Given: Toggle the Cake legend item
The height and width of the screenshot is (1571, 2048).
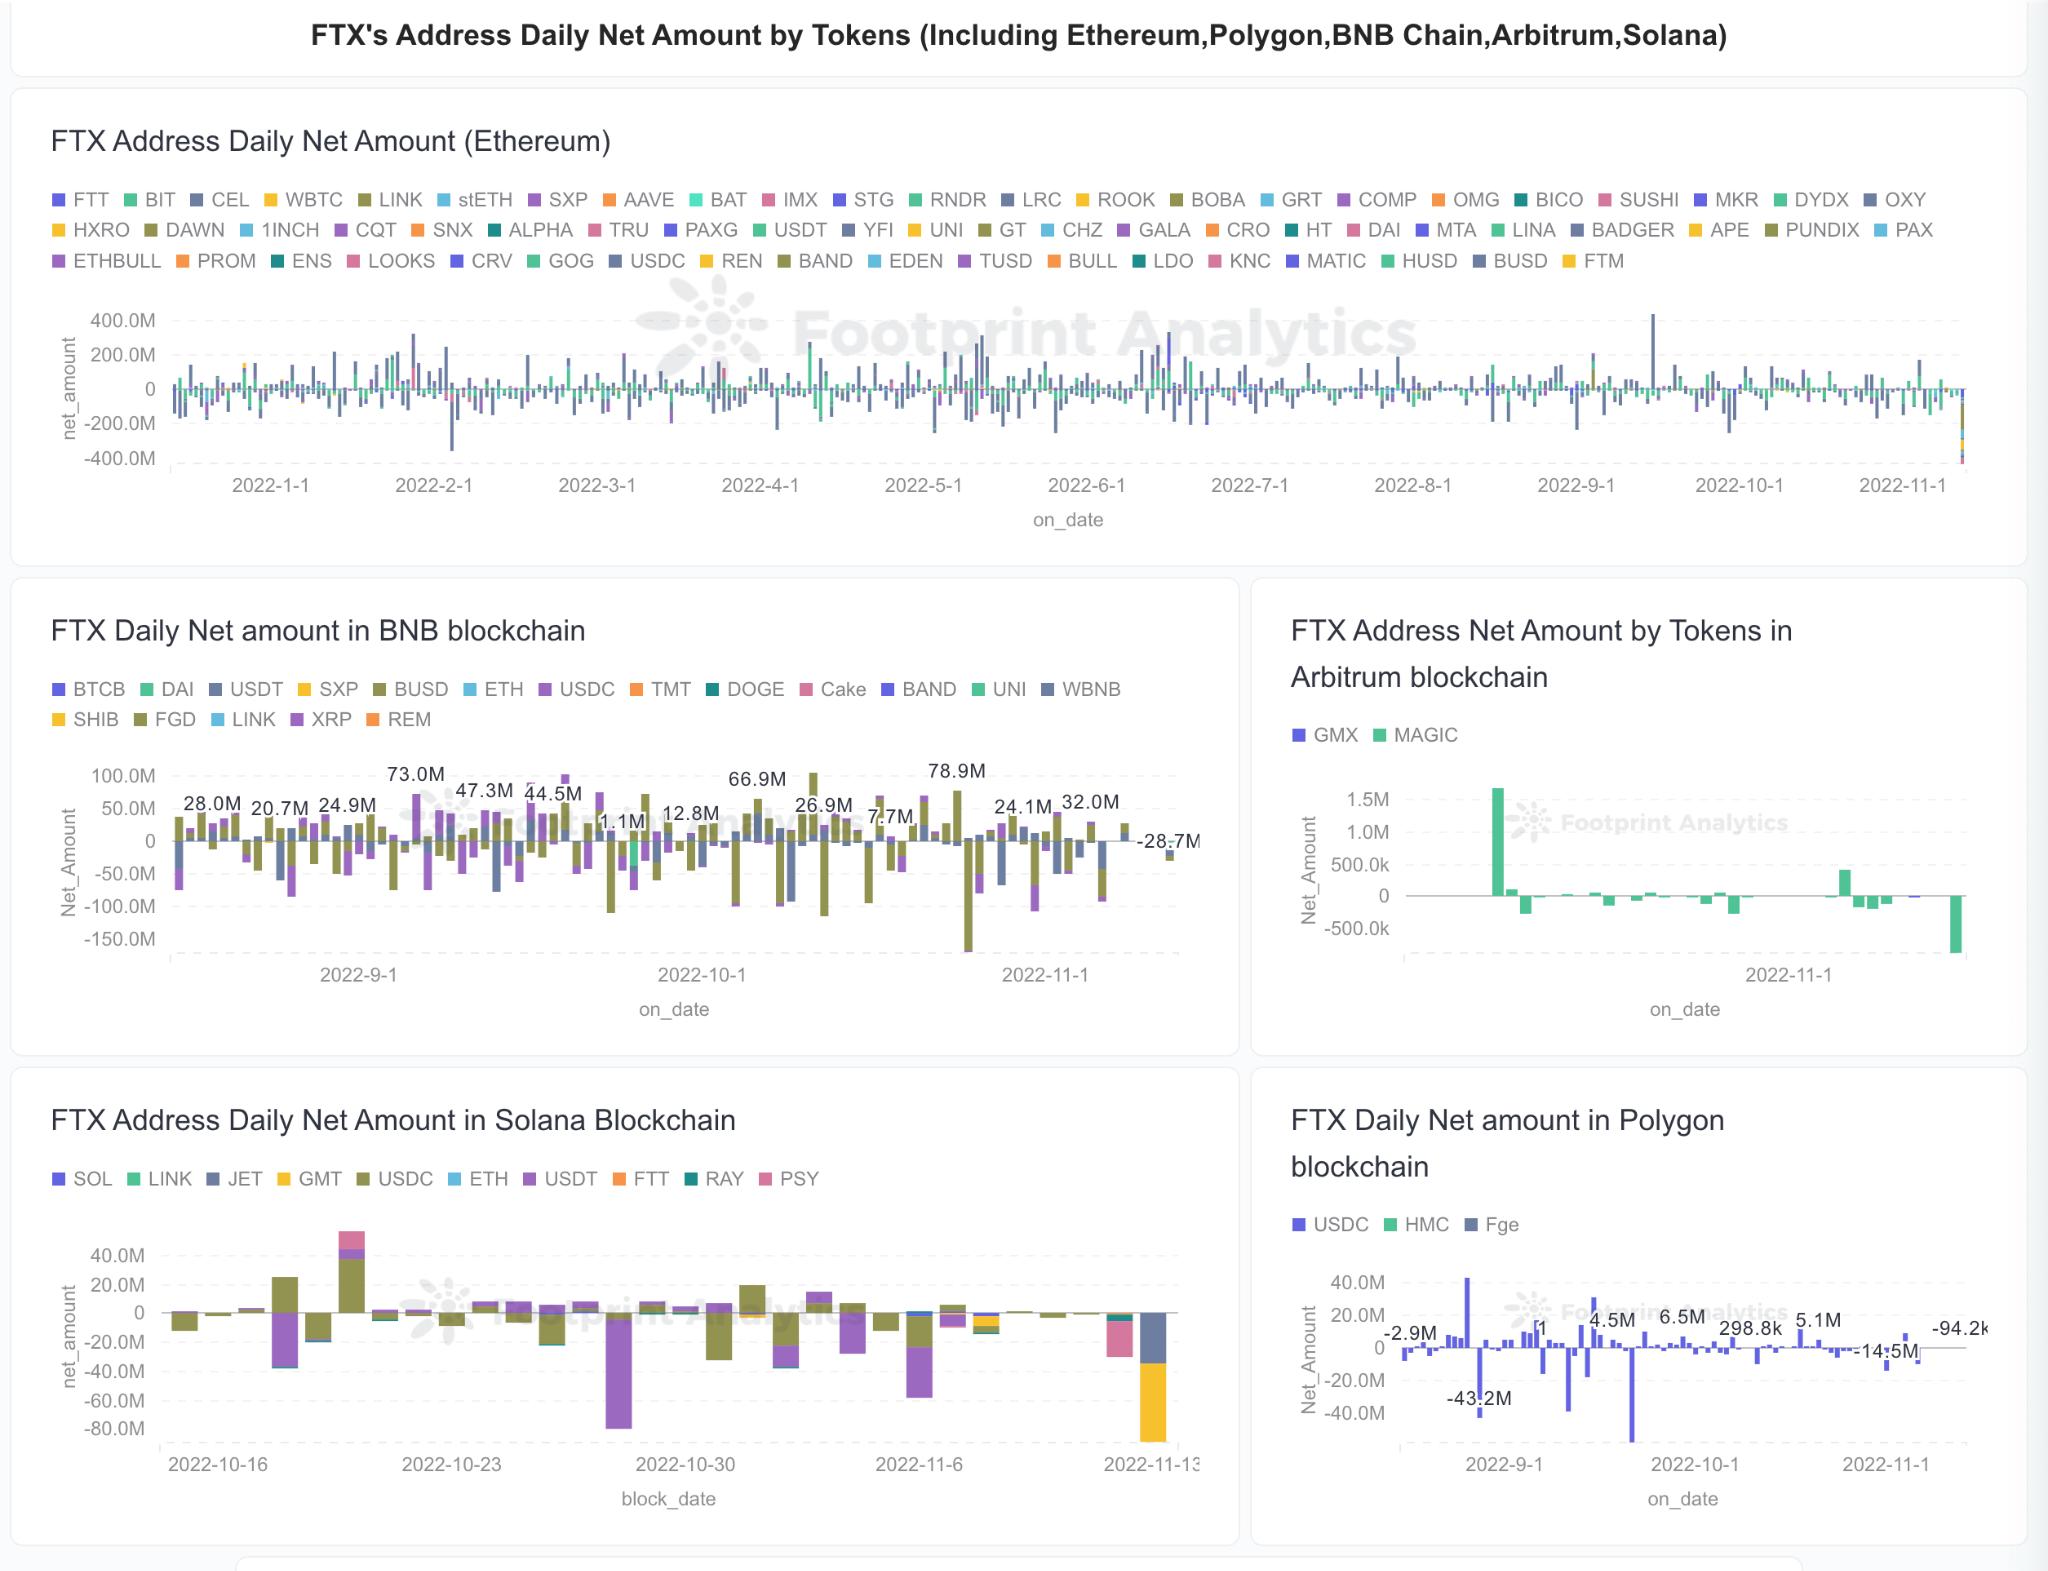Looking at the screenshot, I should [833, 689].
